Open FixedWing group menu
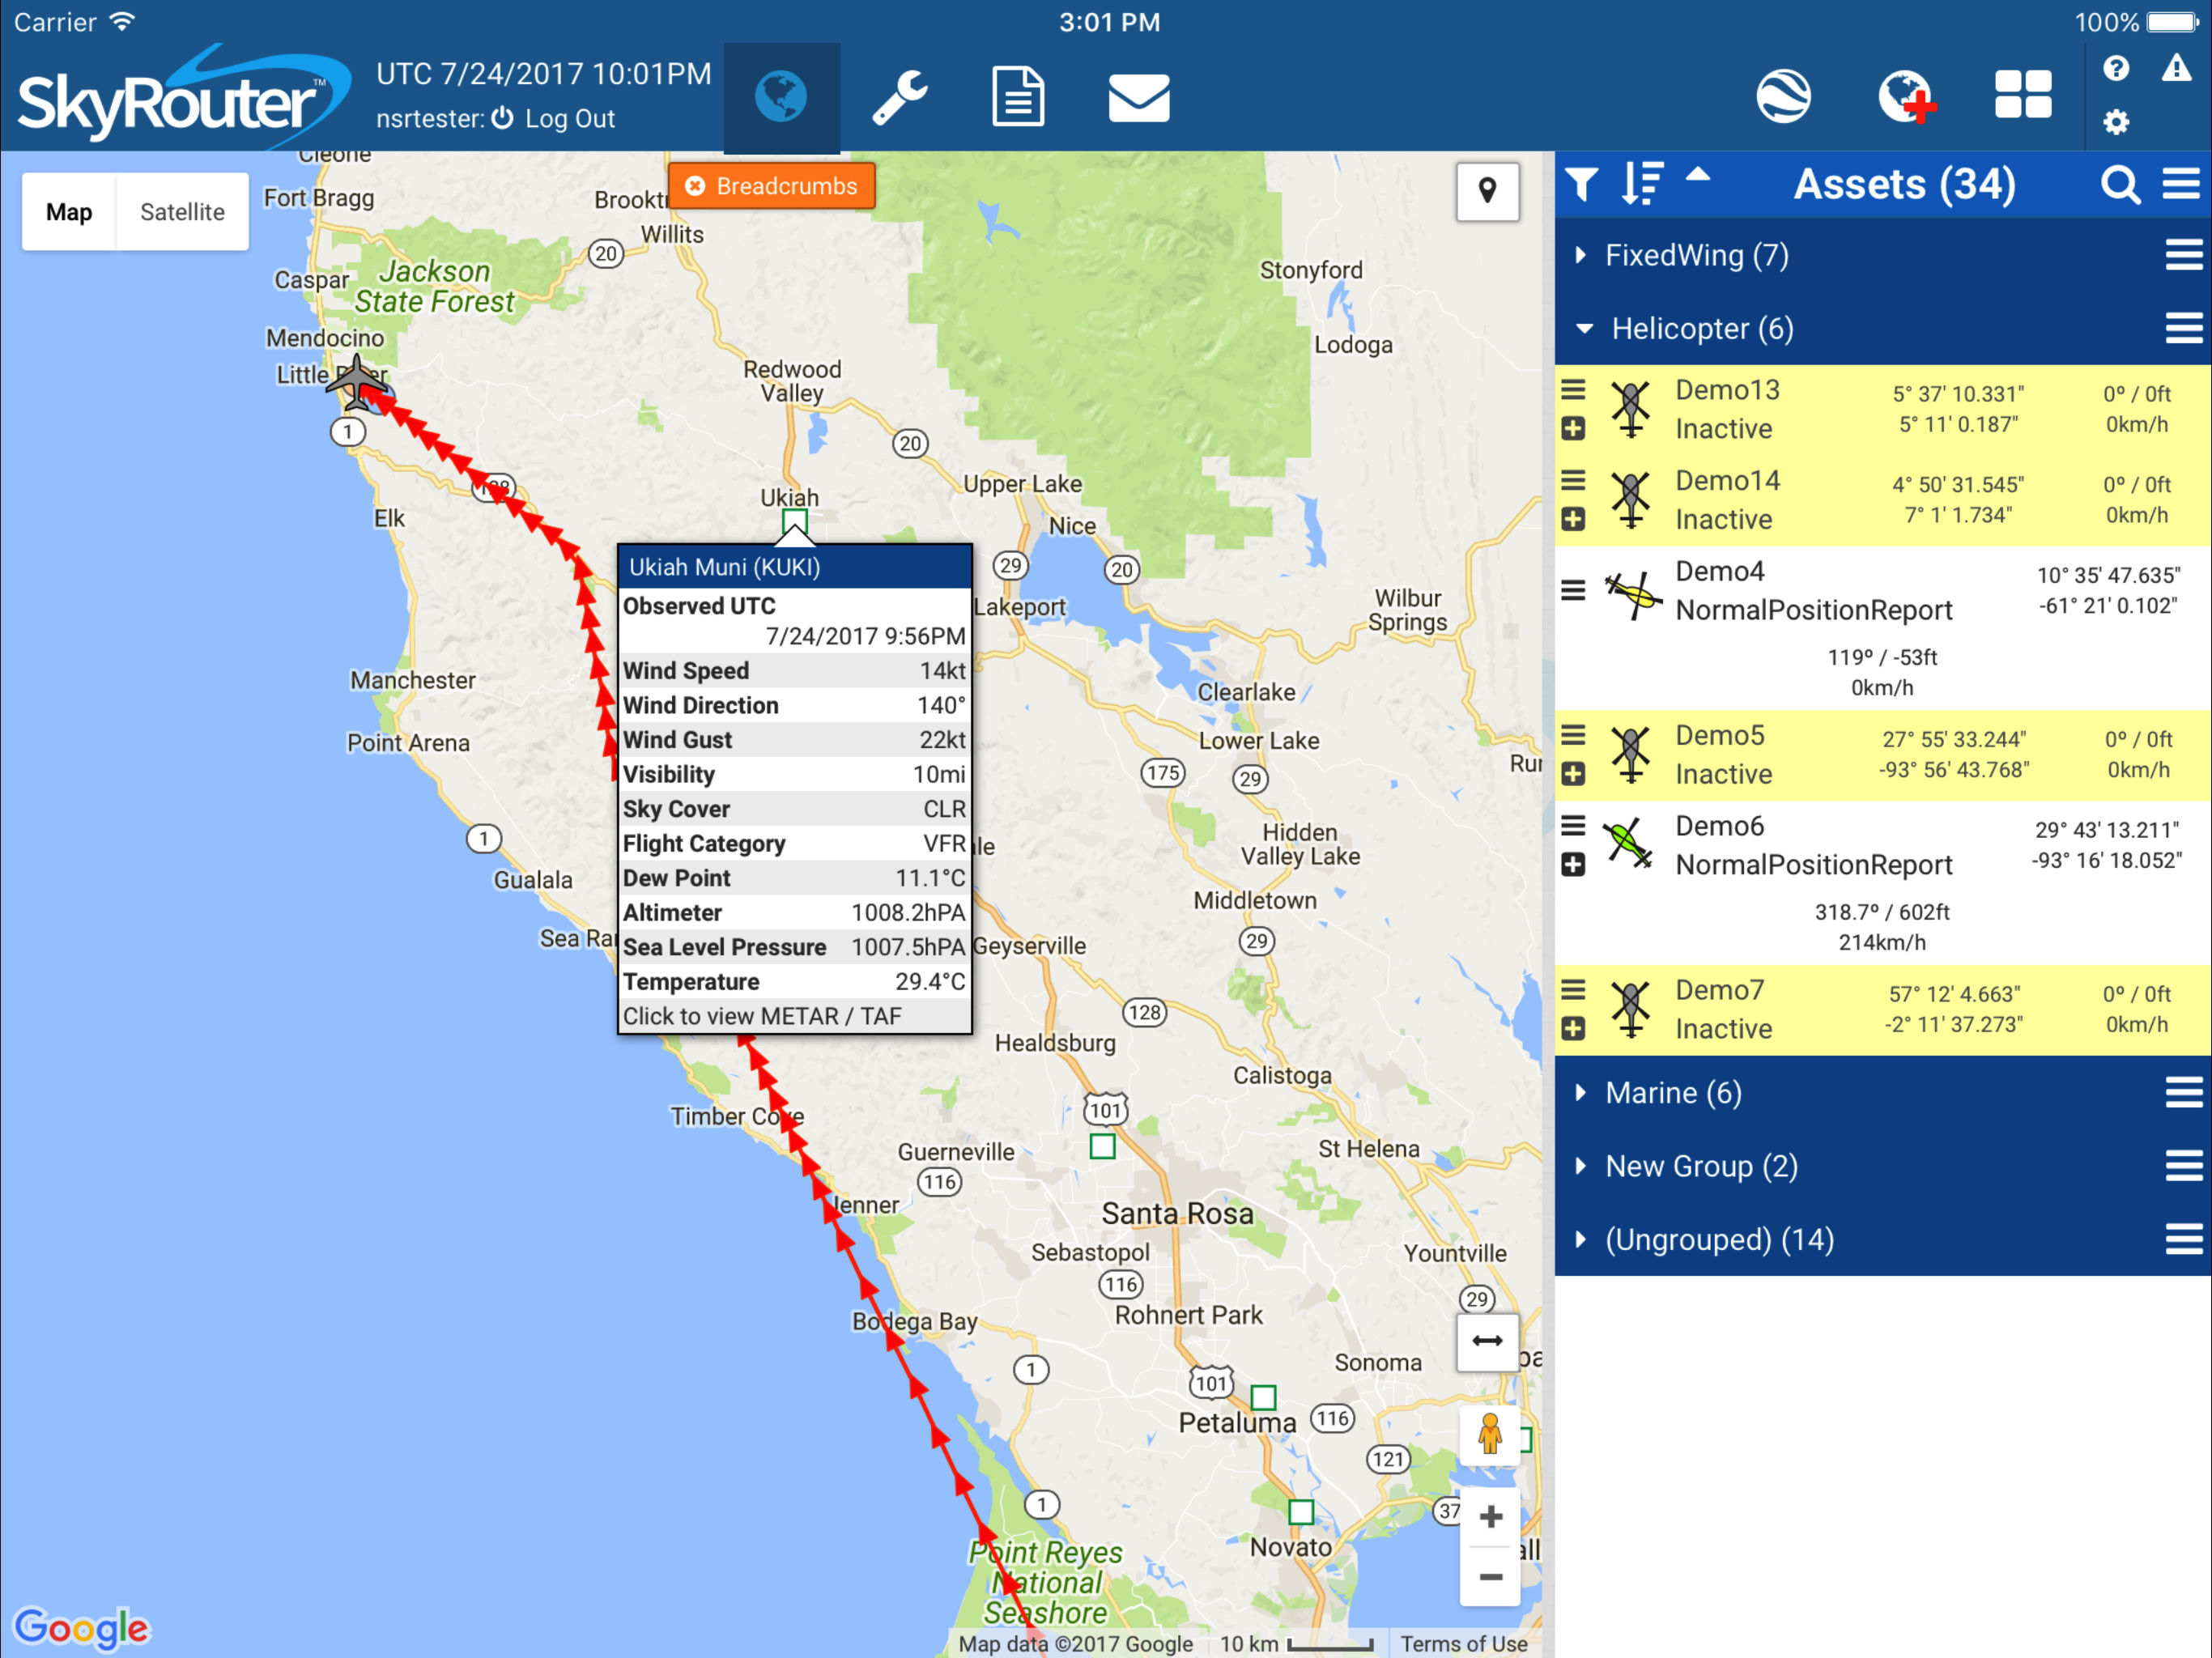The width and height of the screenshot is (2212, 1658). pos(2184,255)
